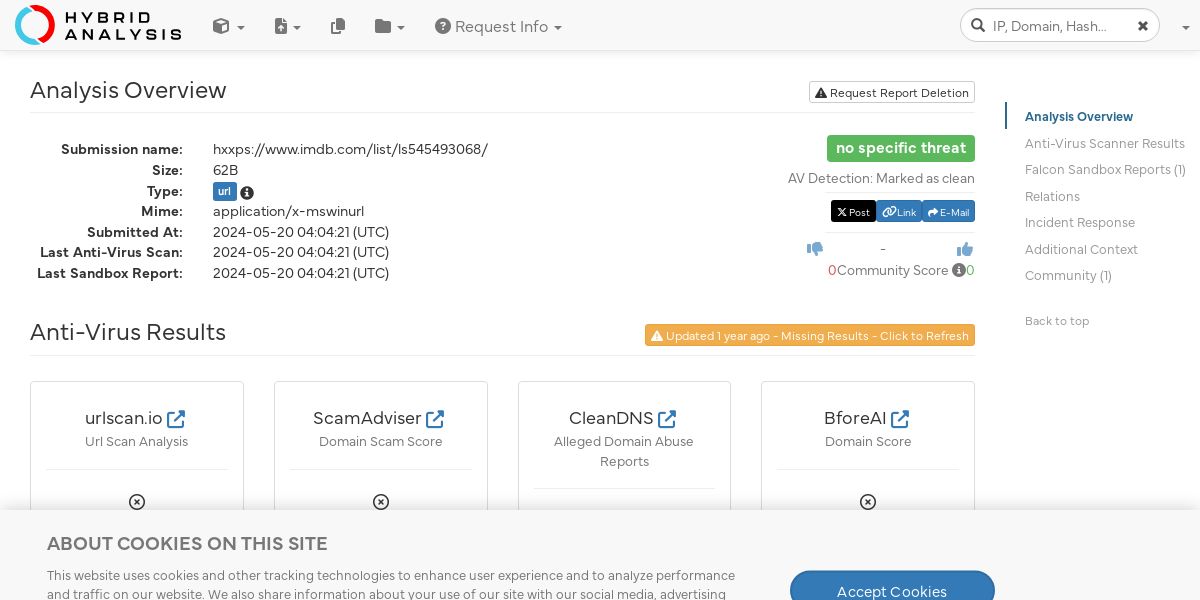Share the report by E-Mail

pos(948,212)
